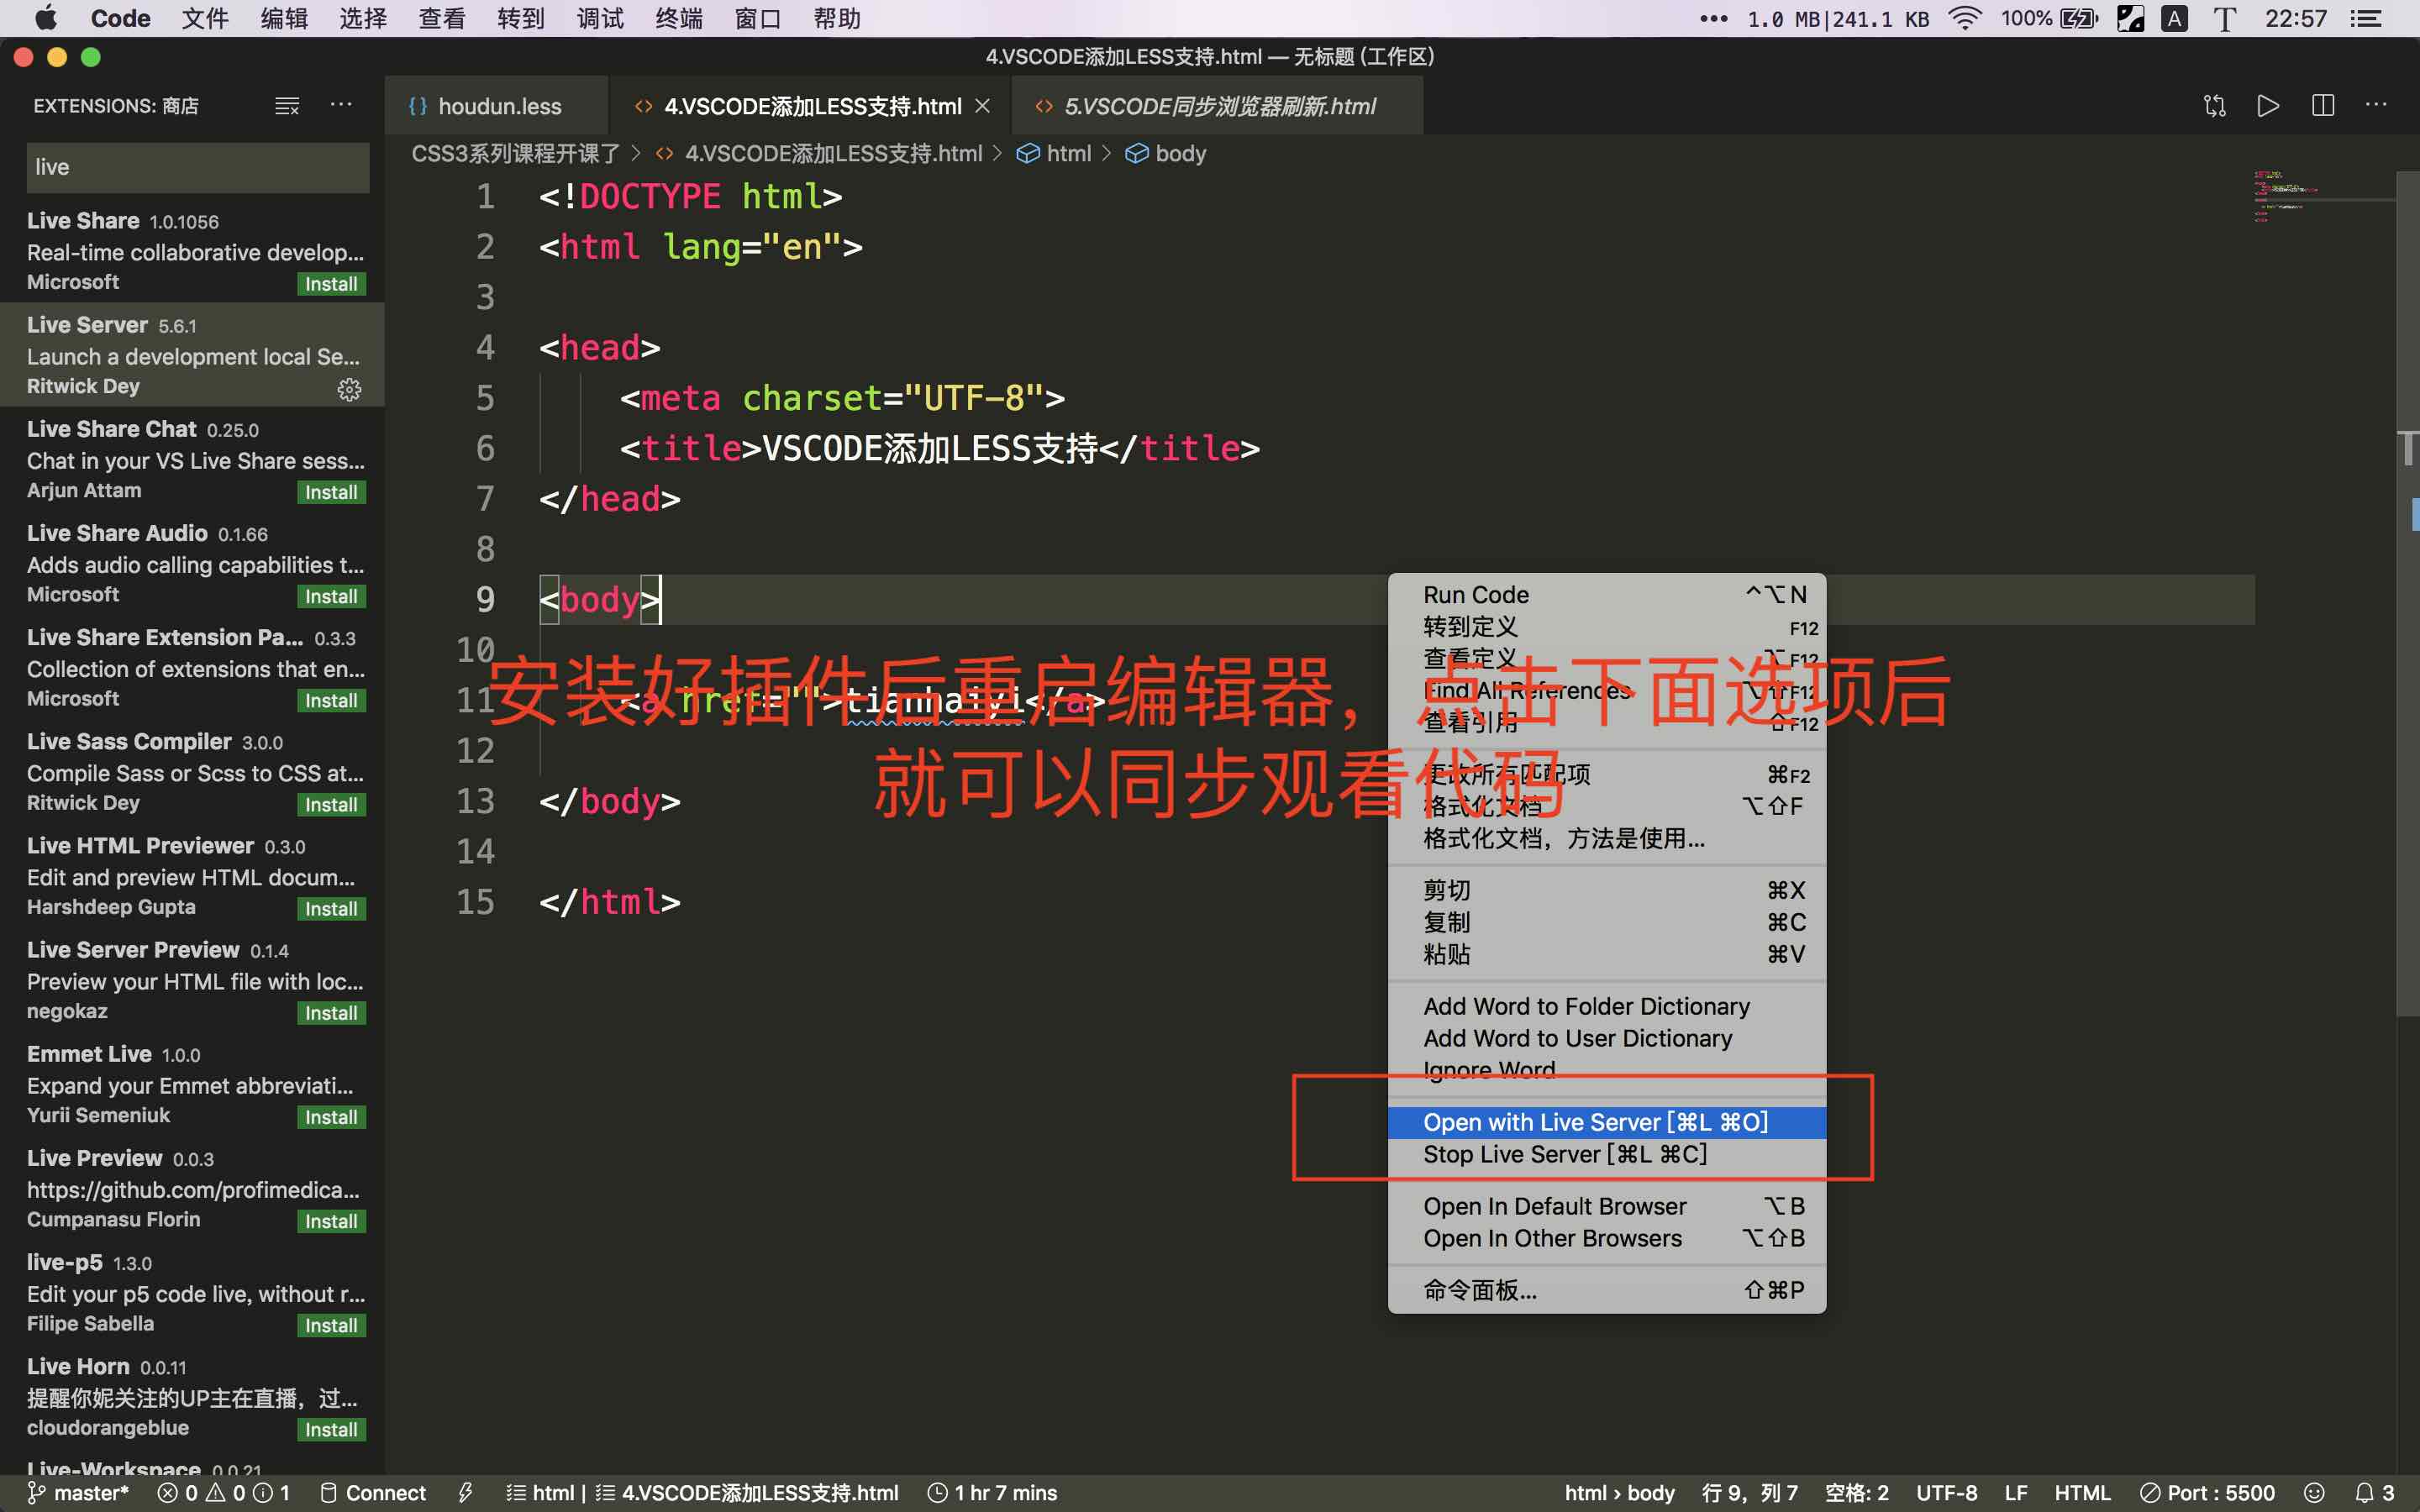Click HTML language mode selector
2420x1512 pixels.
coord(2082,1493)
